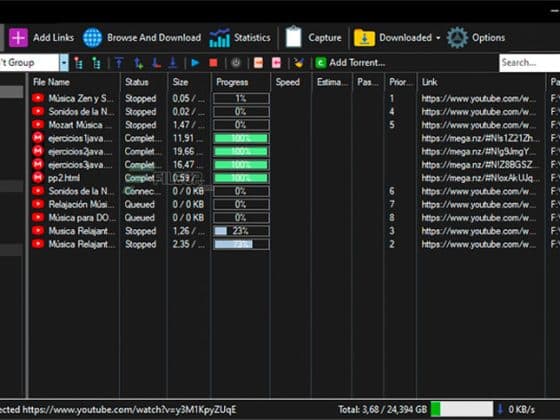Open the Statistics chart icon
Screen dimensions: 560x420
(219, 38)
